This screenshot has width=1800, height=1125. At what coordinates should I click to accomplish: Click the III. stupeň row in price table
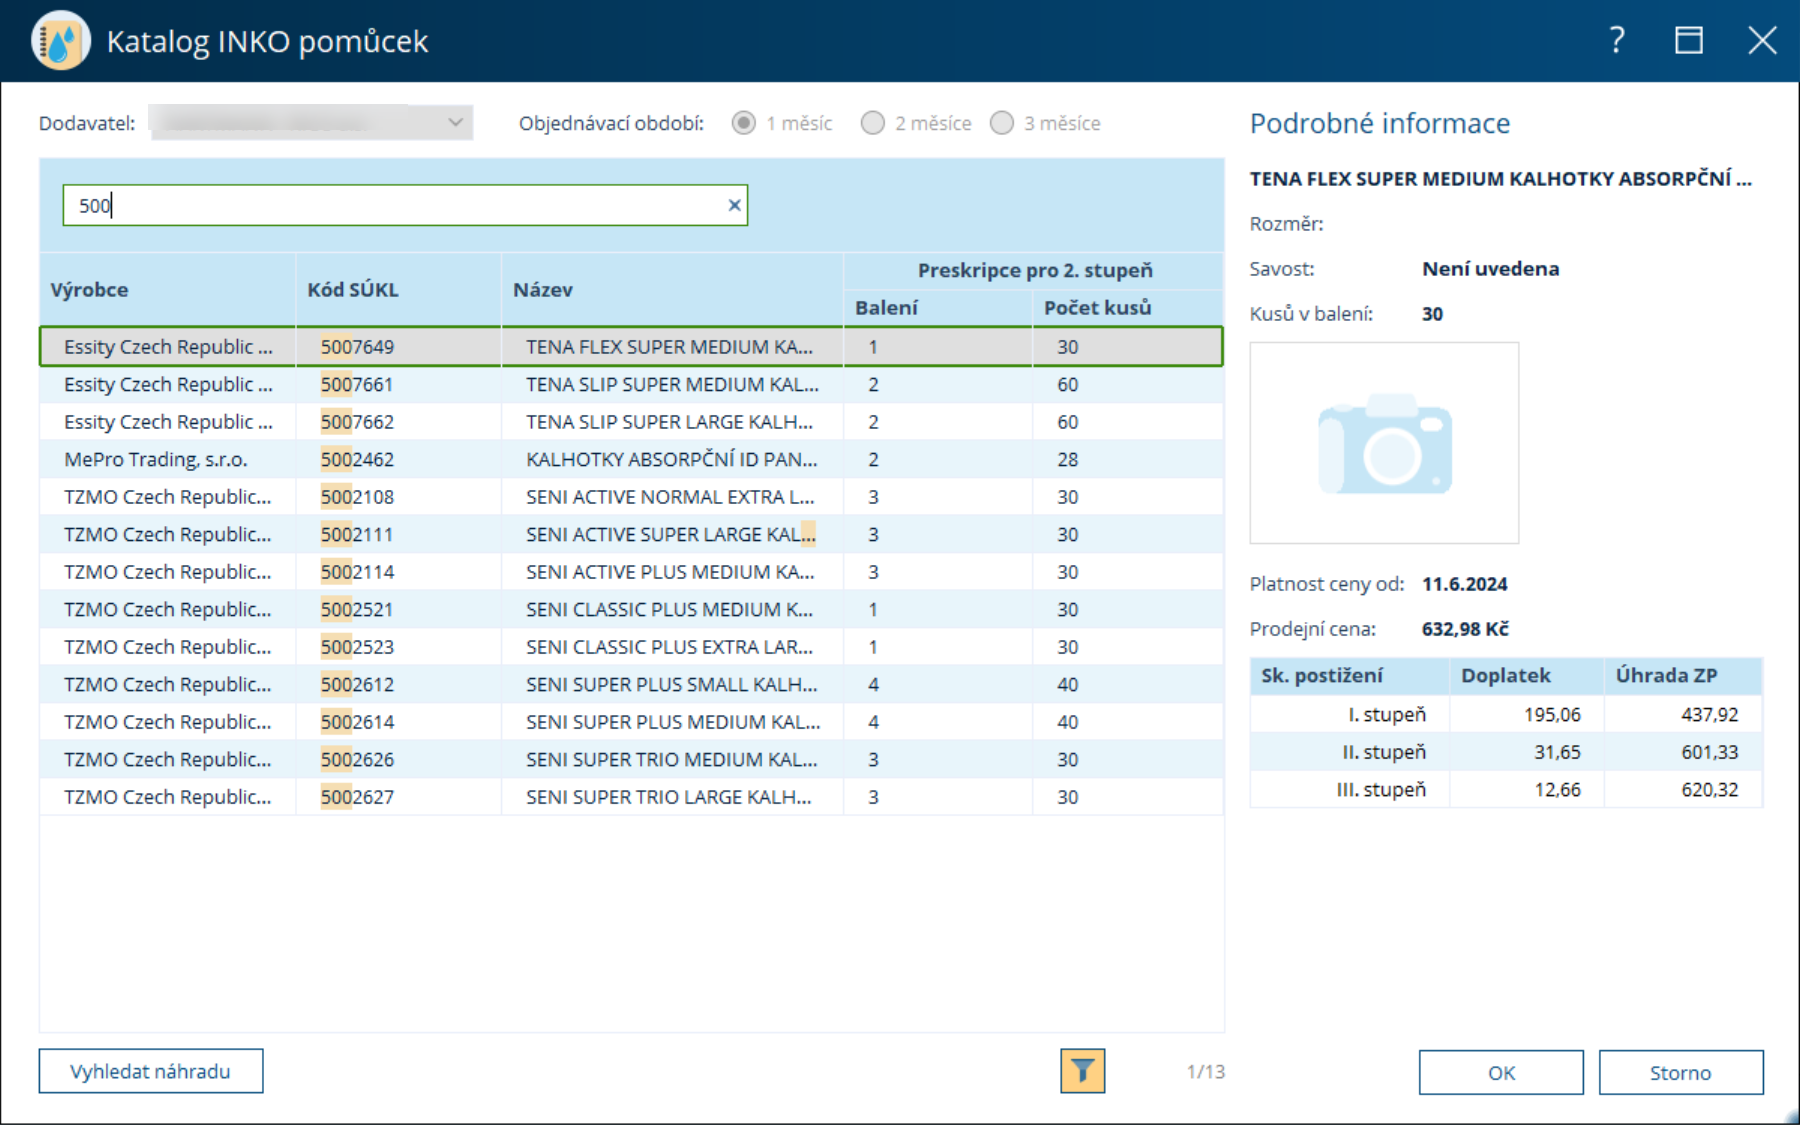tap(1506, 790)
